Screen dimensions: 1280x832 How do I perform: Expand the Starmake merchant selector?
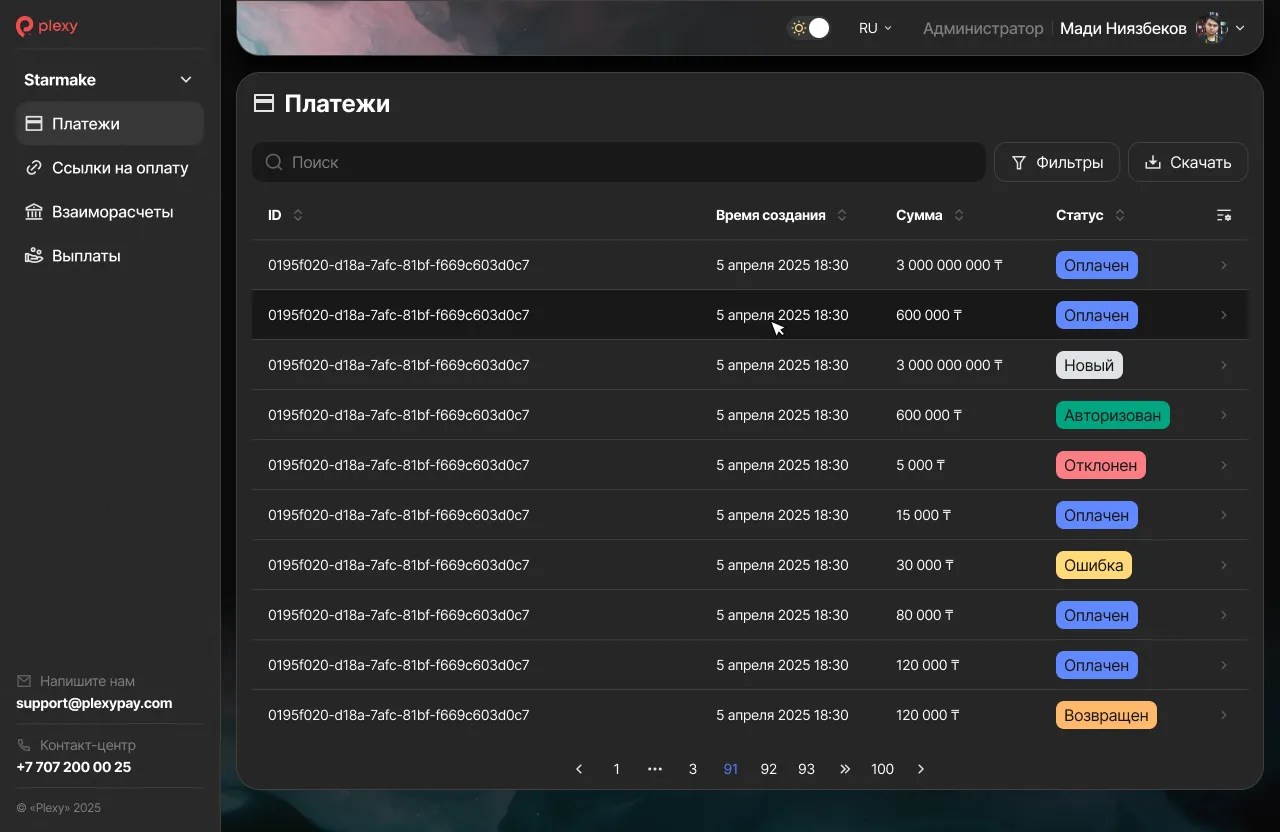(x=185, y=80)
